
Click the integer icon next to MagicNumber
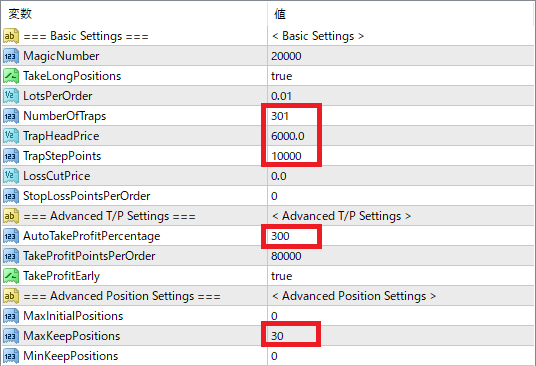tap(11, 56)
